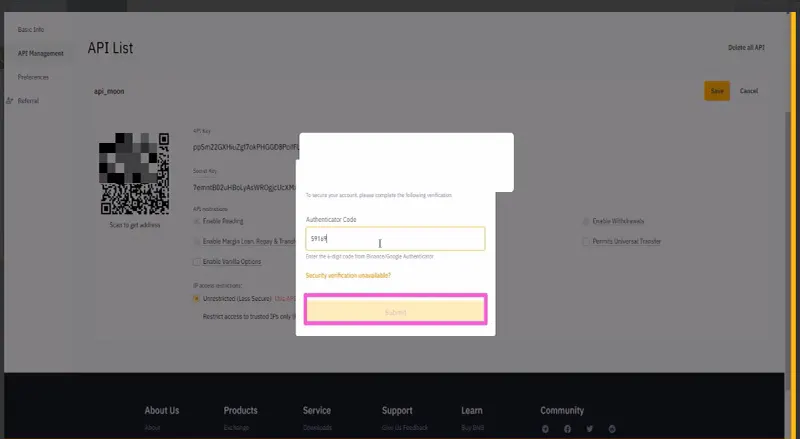This screenshot has height=439, width=800.
Task: Click the Save button for api_moon
Action: [x=717, y=91]
